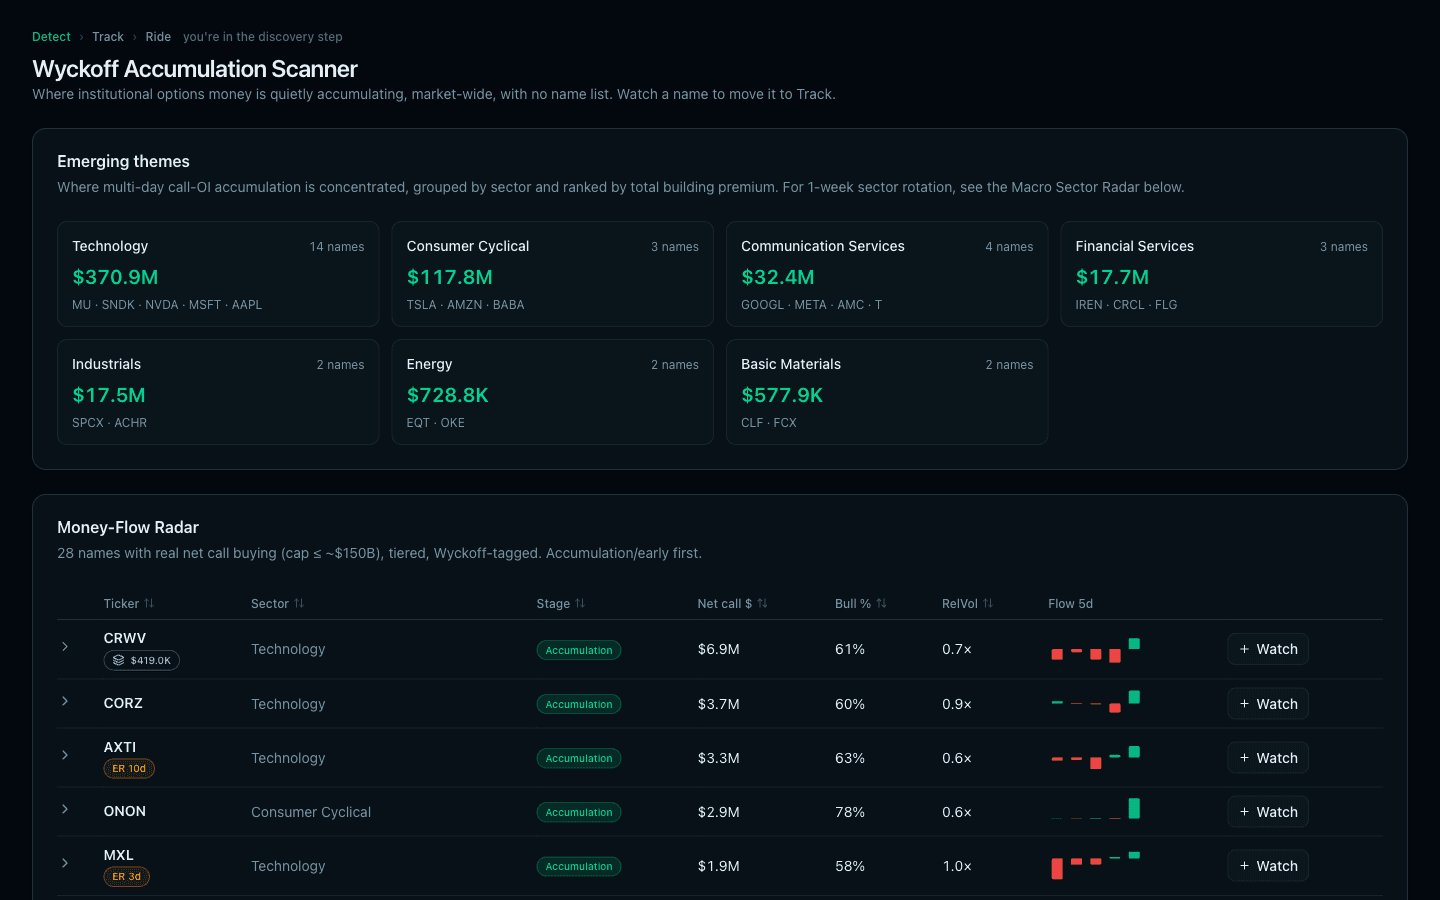This screenshot has height=900, width=1440.
Task: Click the 1.0× RelVol value
Action: pyautogui.click(x=957, y=866)
